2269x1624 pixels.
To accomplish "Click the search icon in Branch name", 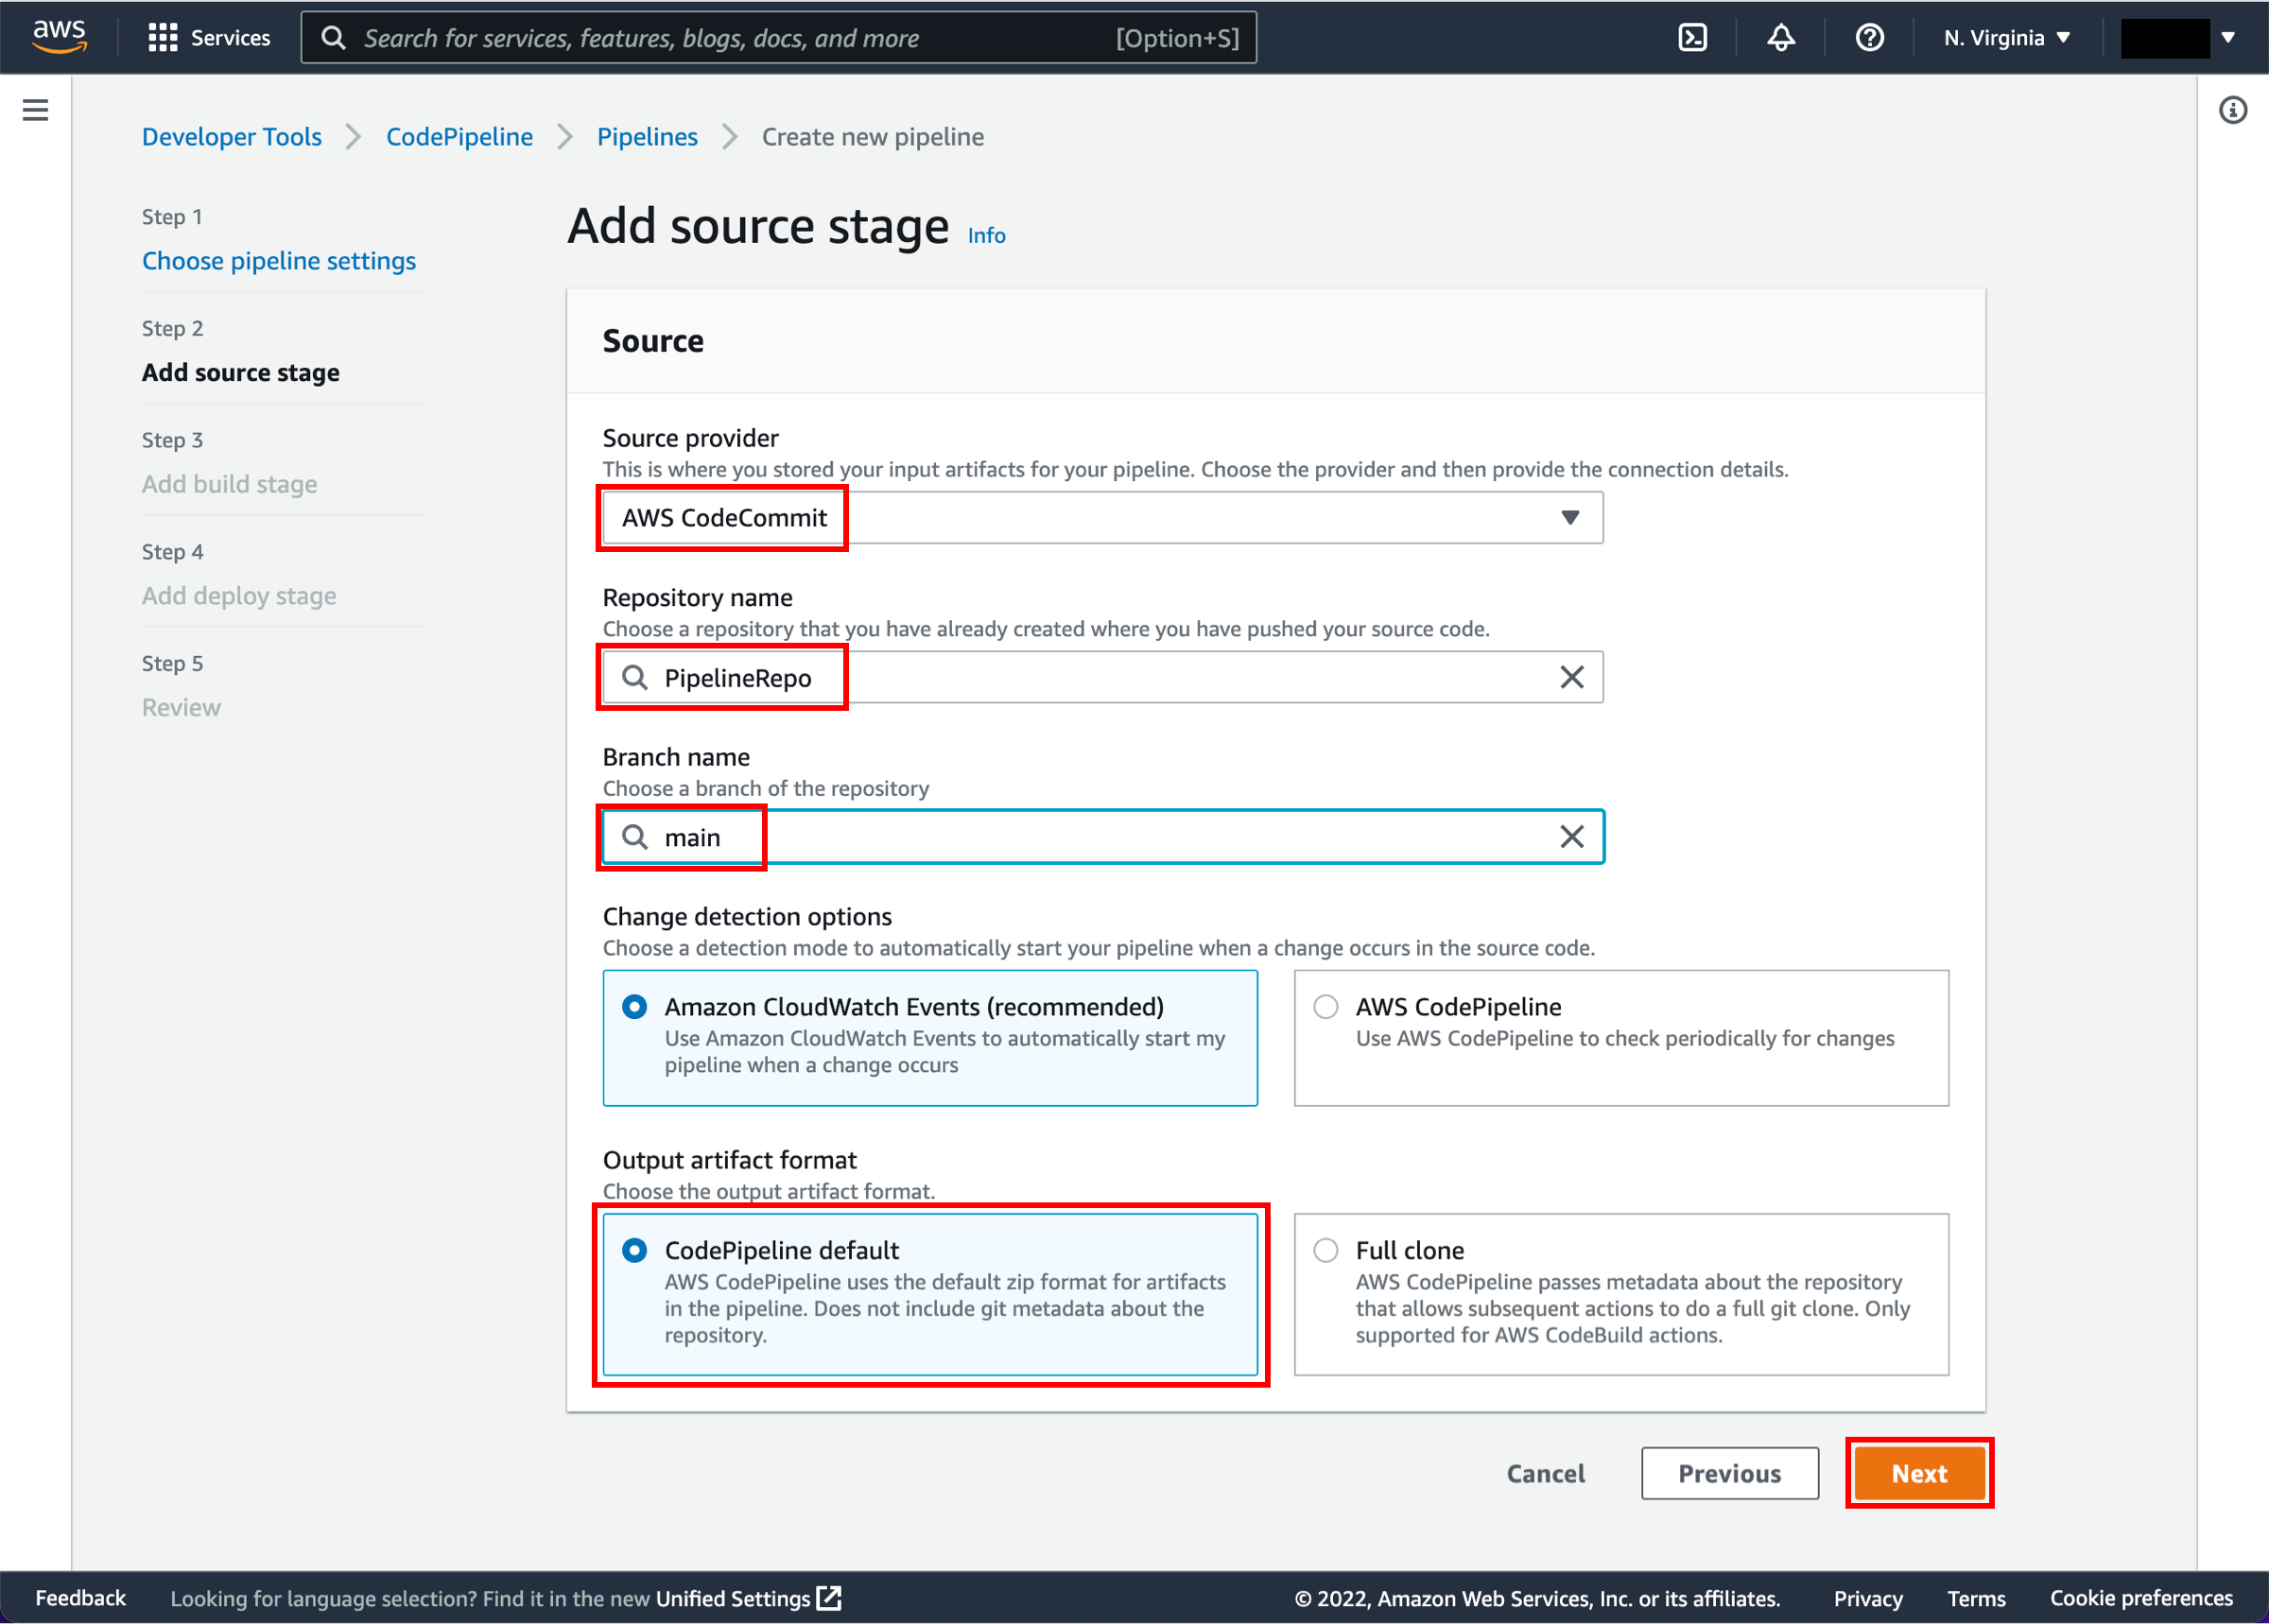I will 635,836.
